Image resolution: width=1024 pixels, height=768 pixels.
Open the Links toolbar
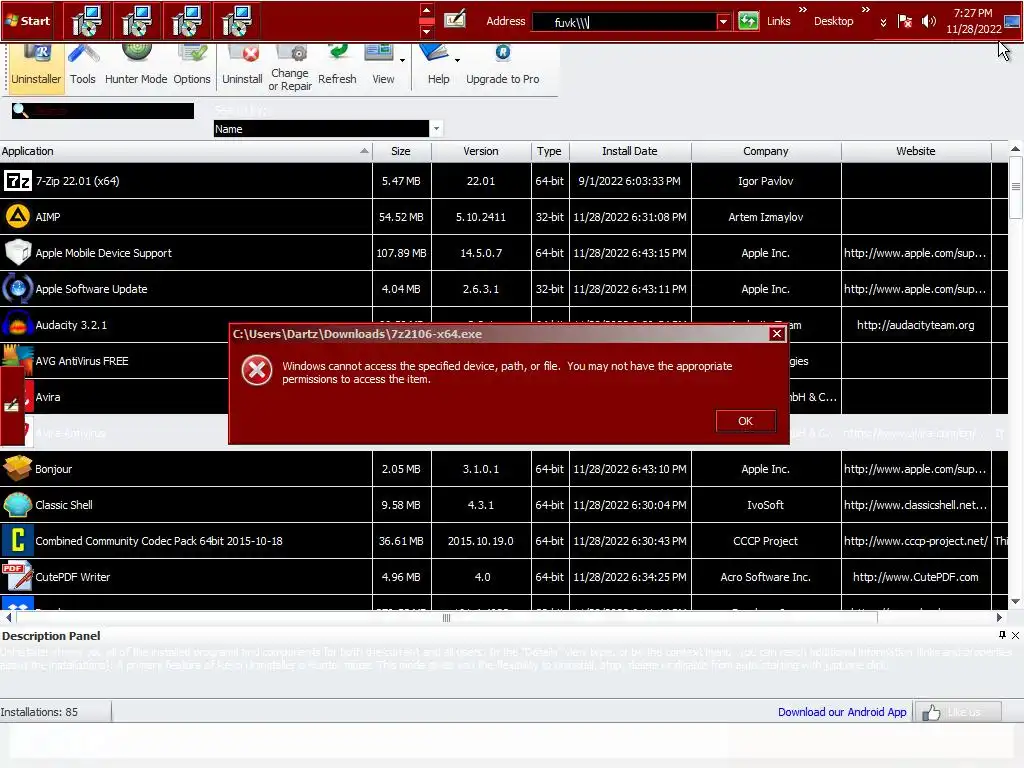pyautogui.click(x=778, y=21)
